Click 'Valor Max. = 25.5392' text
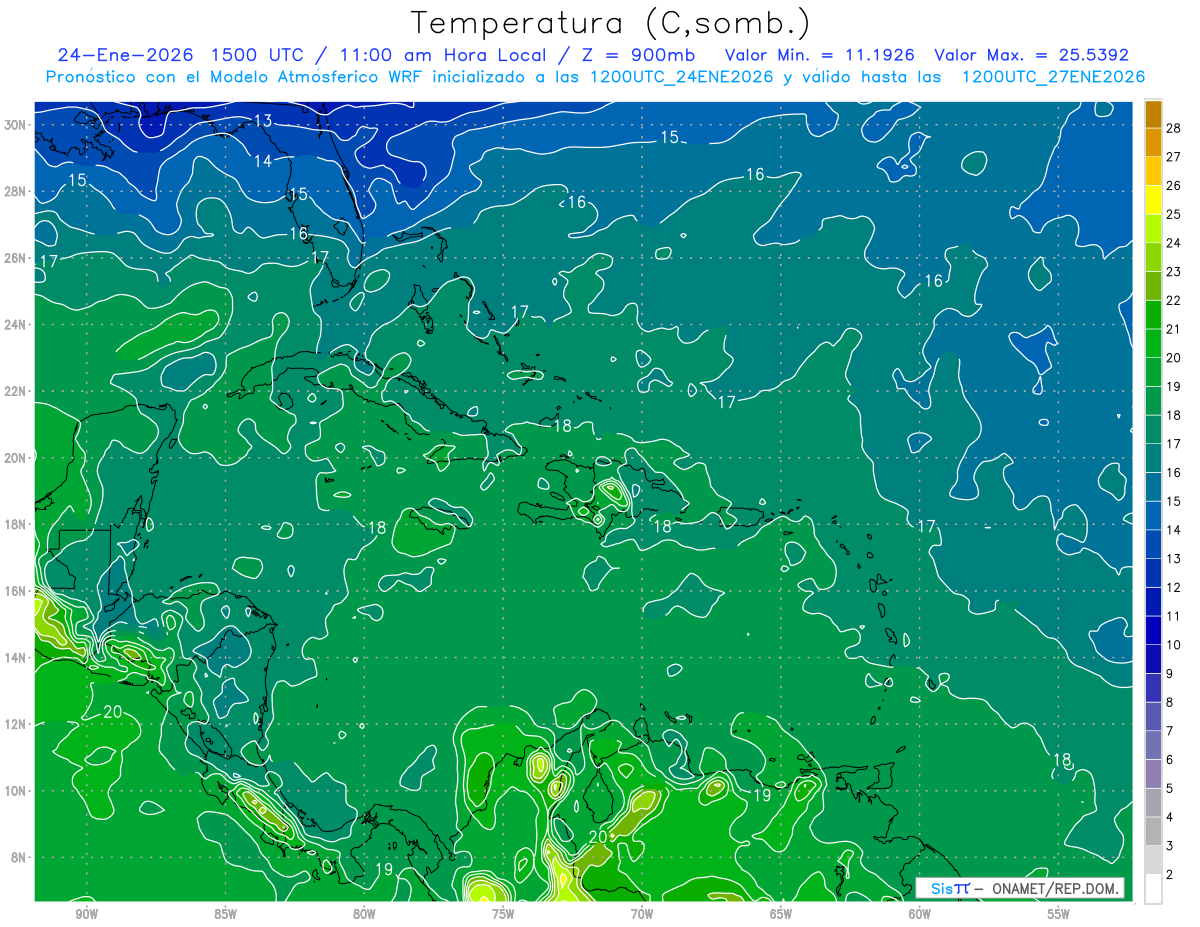Viewport: 1200px width, 927px height. (x=1031, y=55)
